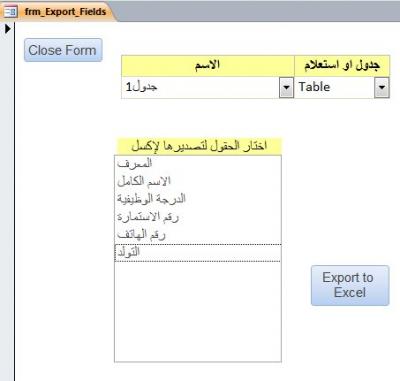400x381 pixels.
Task: Select الاسم الكامل in the fields list
Action: click(x=198, y=182)
